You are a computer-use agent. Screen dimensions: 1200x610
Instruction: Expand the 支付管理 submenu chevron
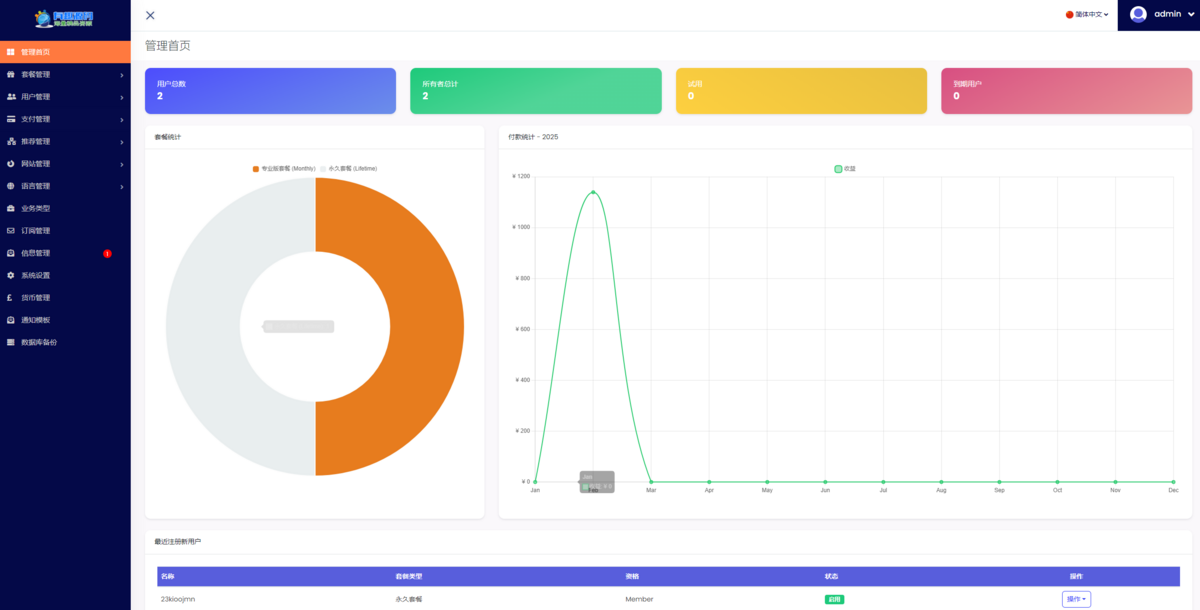[x=122, y=119]
